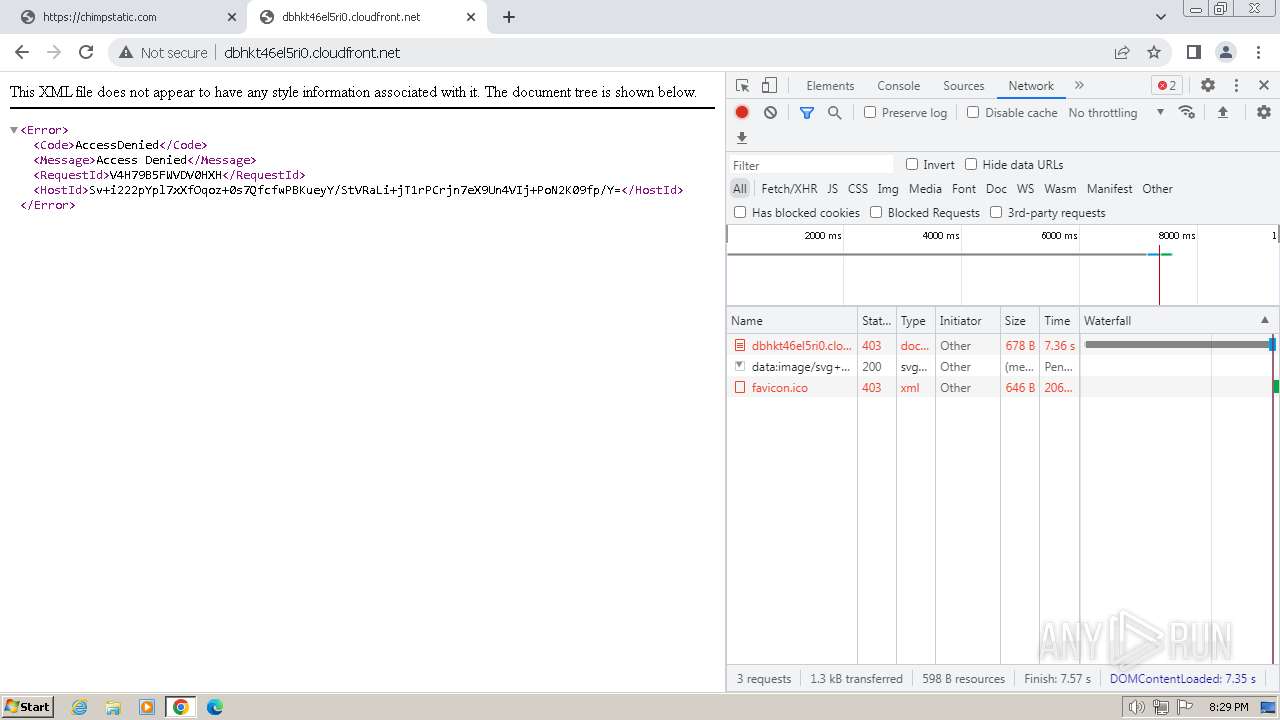Click the Not secure warning icon
The height and width of the screenshot is (720, 1280).
pyautogui.click(x=126, y=52)
